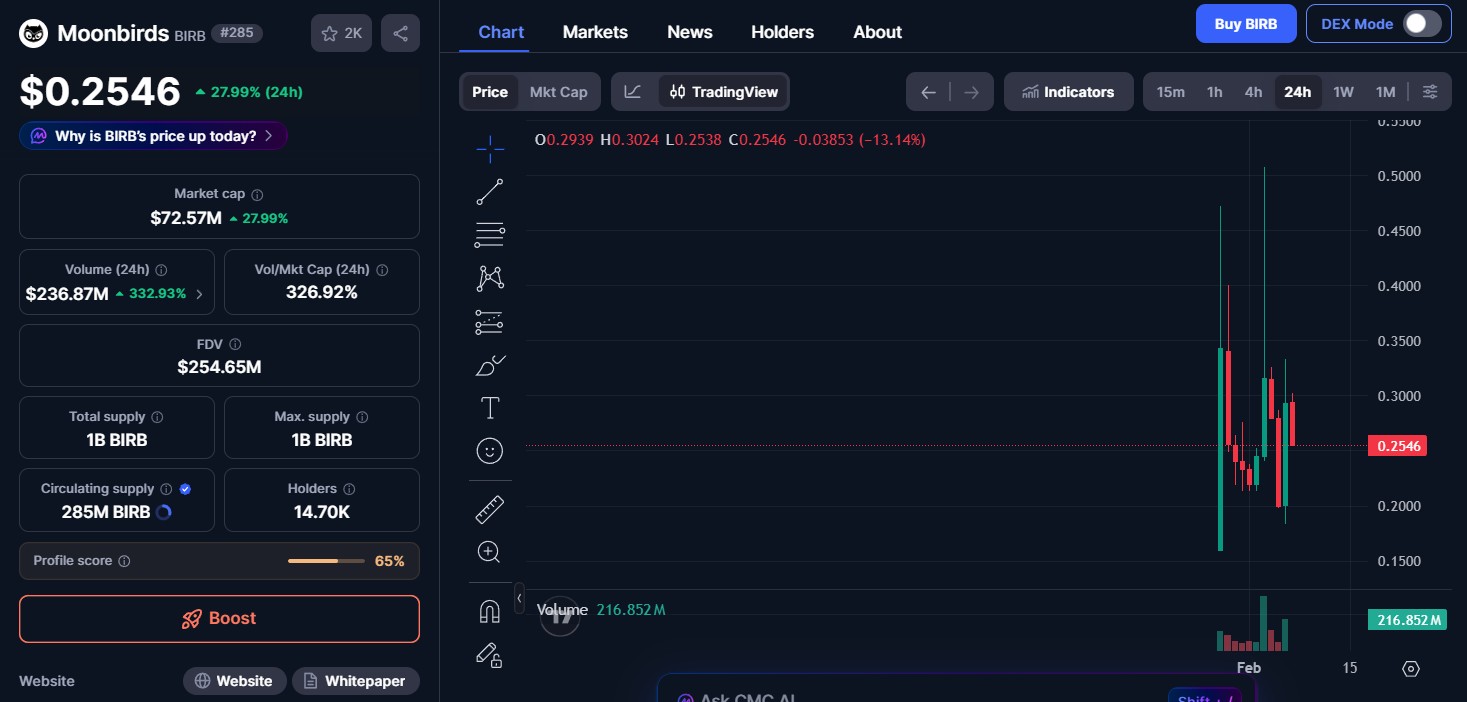Collapse the drawing toolbar with the arrow
This screenshot has height=702, width=1467.
519,598
